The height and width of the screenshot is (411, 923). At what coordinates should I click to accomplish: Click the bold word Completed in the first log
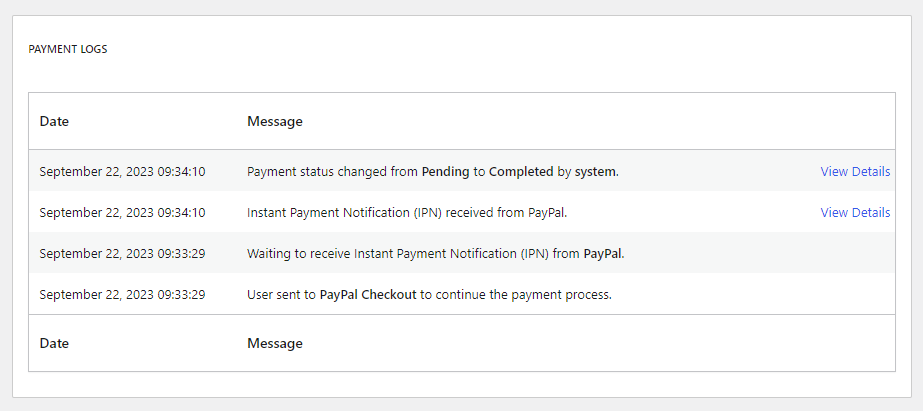tap(521, 172)
